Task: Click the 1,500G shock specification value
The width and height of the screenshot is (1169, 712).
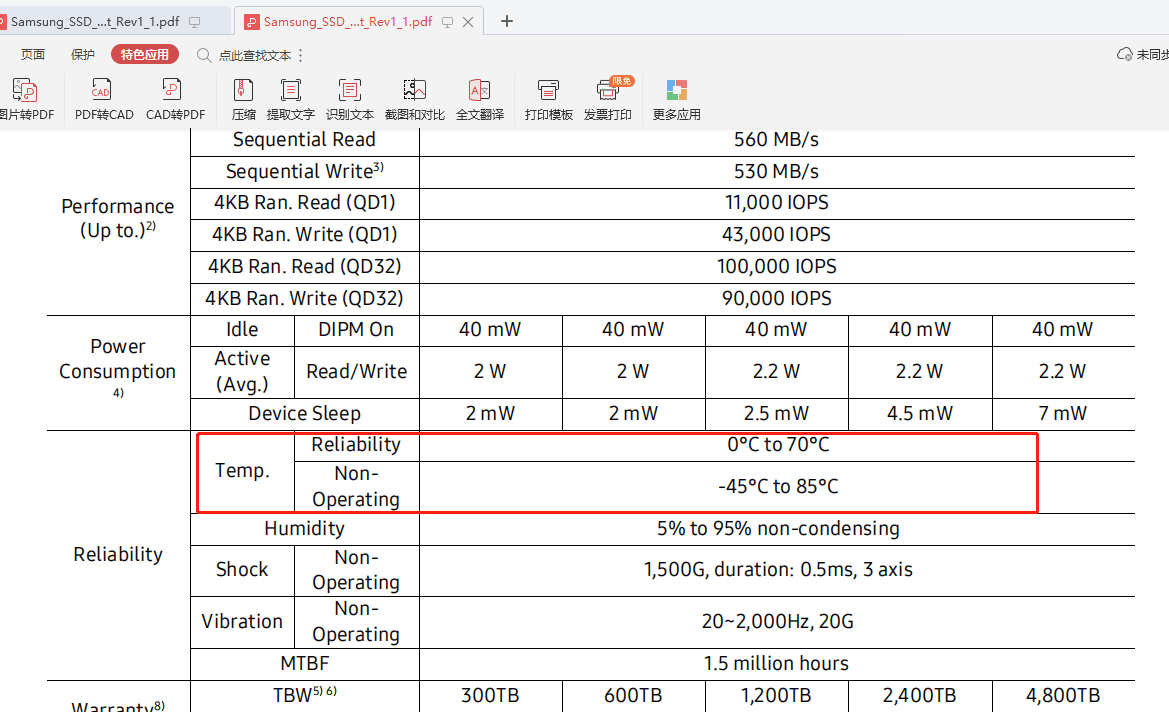Action: (778, 570)
